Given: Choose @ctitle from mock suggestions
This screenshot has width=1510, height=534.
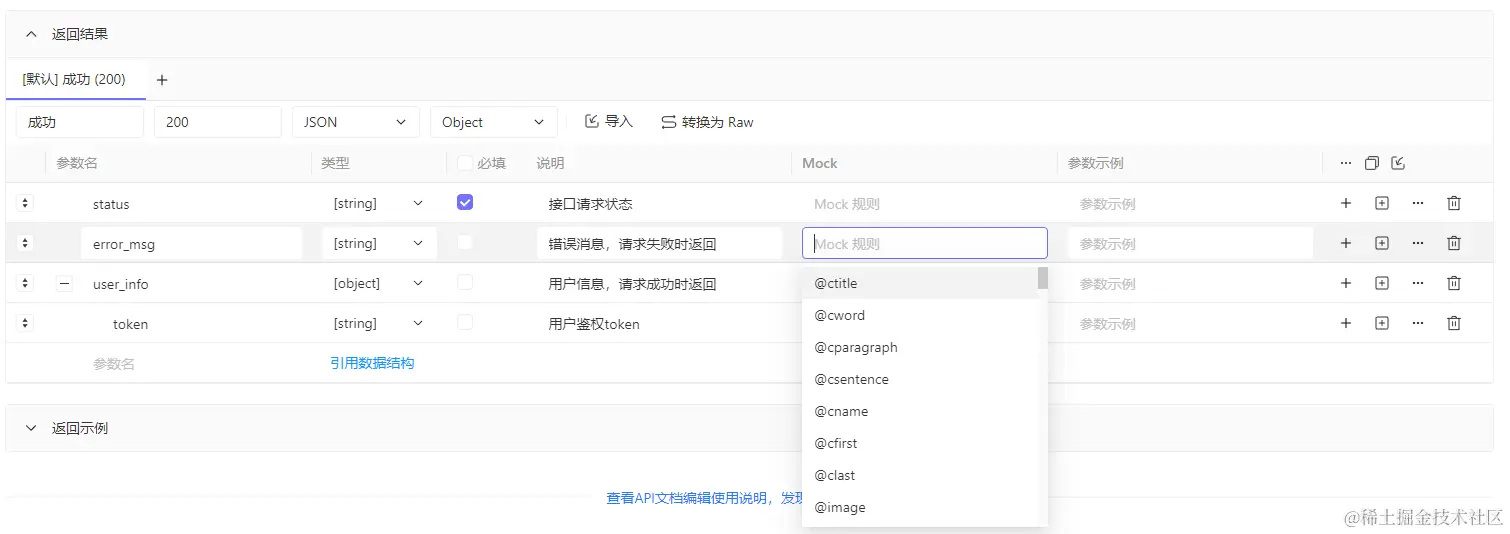Looking at the screenshot, I should coord(920,283).
